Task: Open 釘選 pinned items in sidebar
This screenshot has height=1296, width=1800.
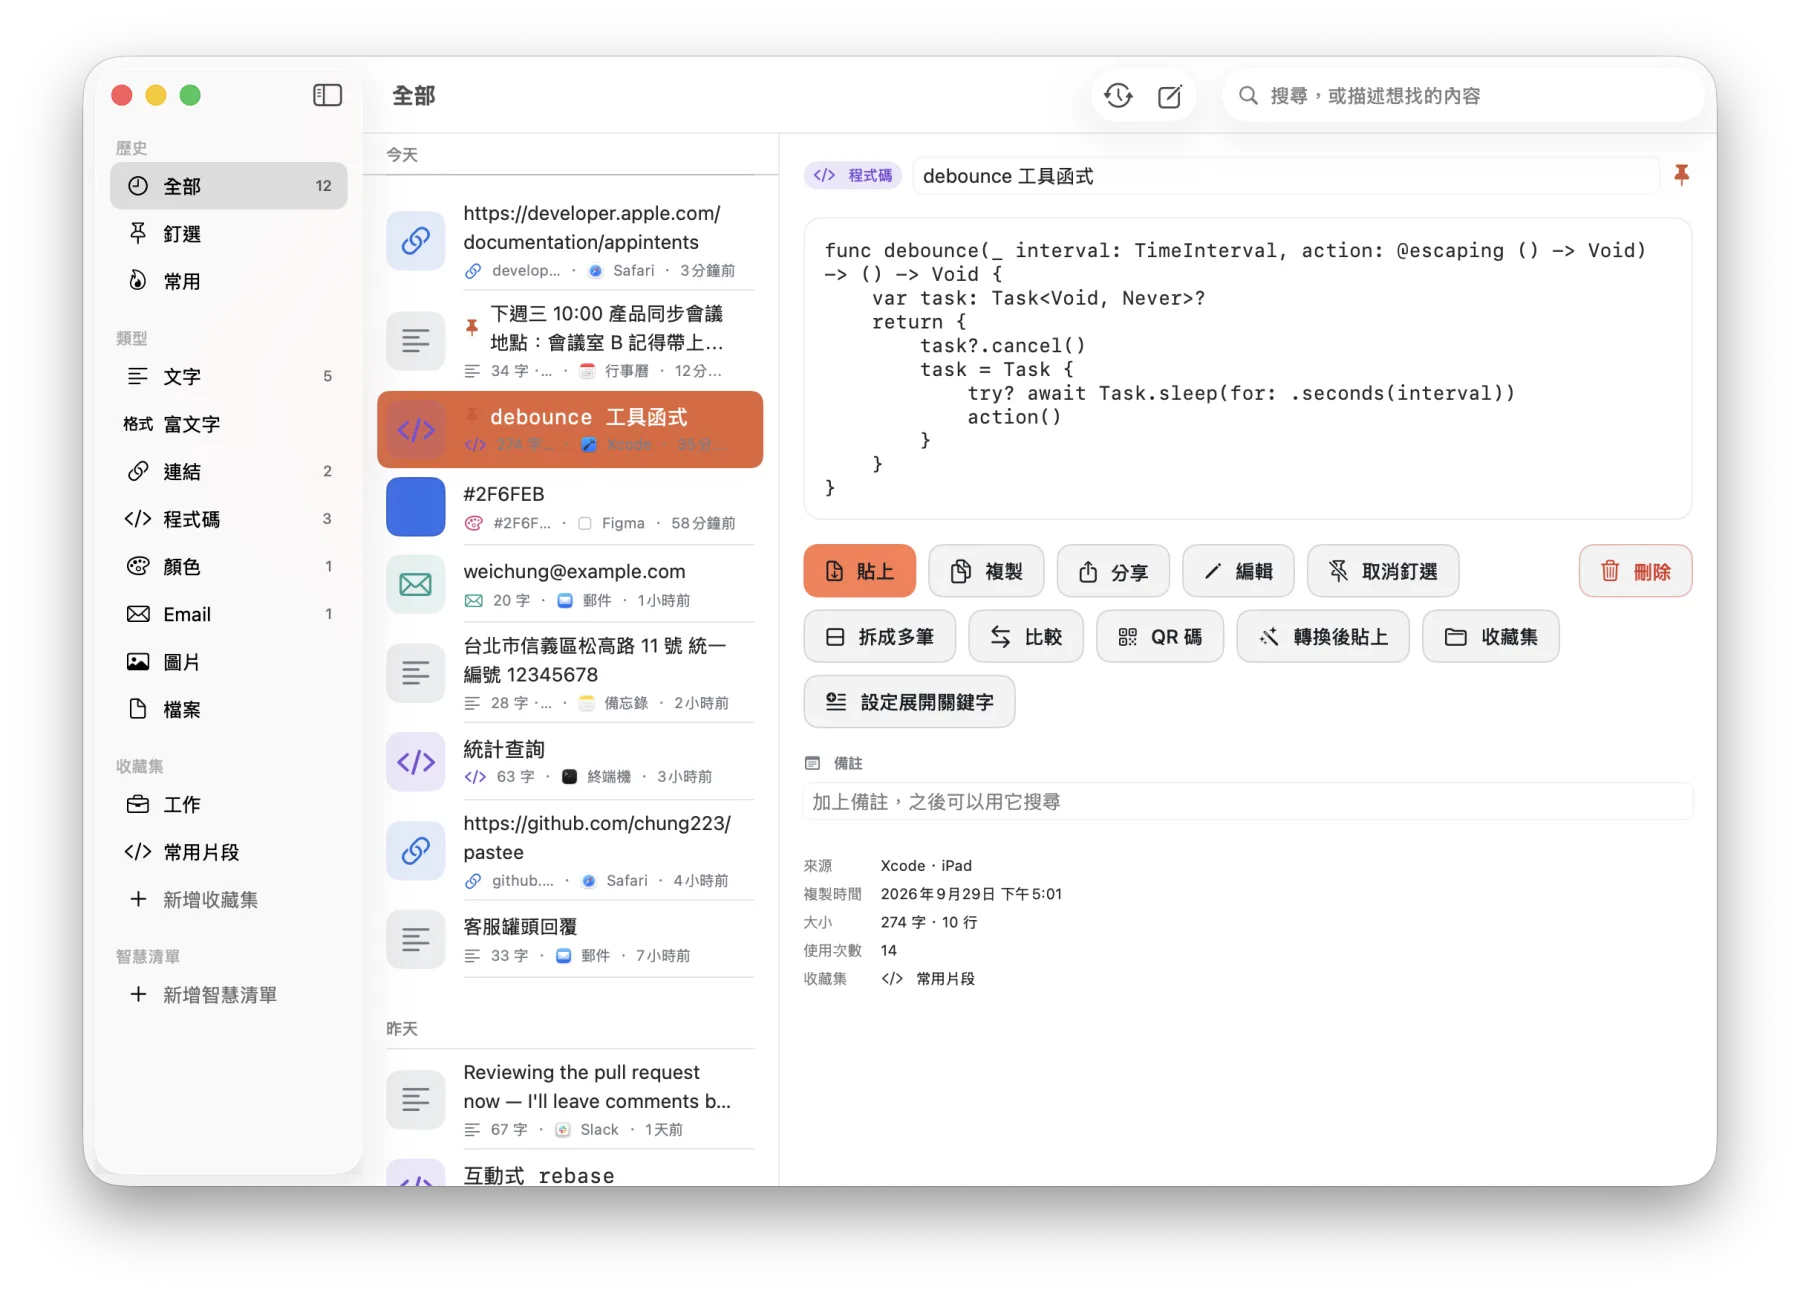Action: tap(228, 234)
